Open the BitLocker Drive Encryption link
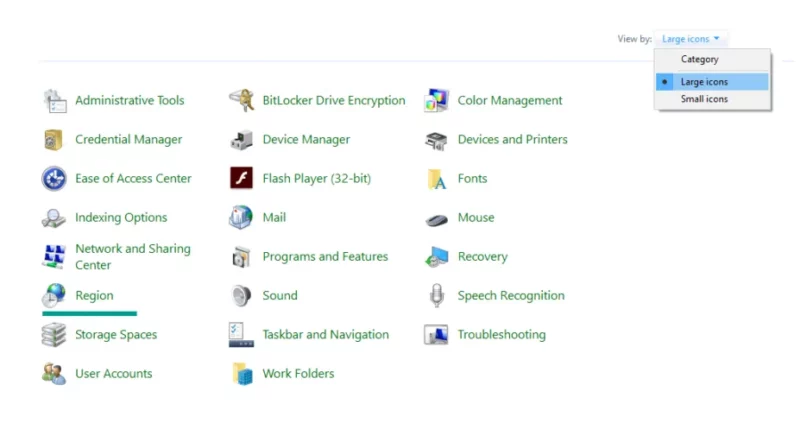 click(x=334, y=101)
